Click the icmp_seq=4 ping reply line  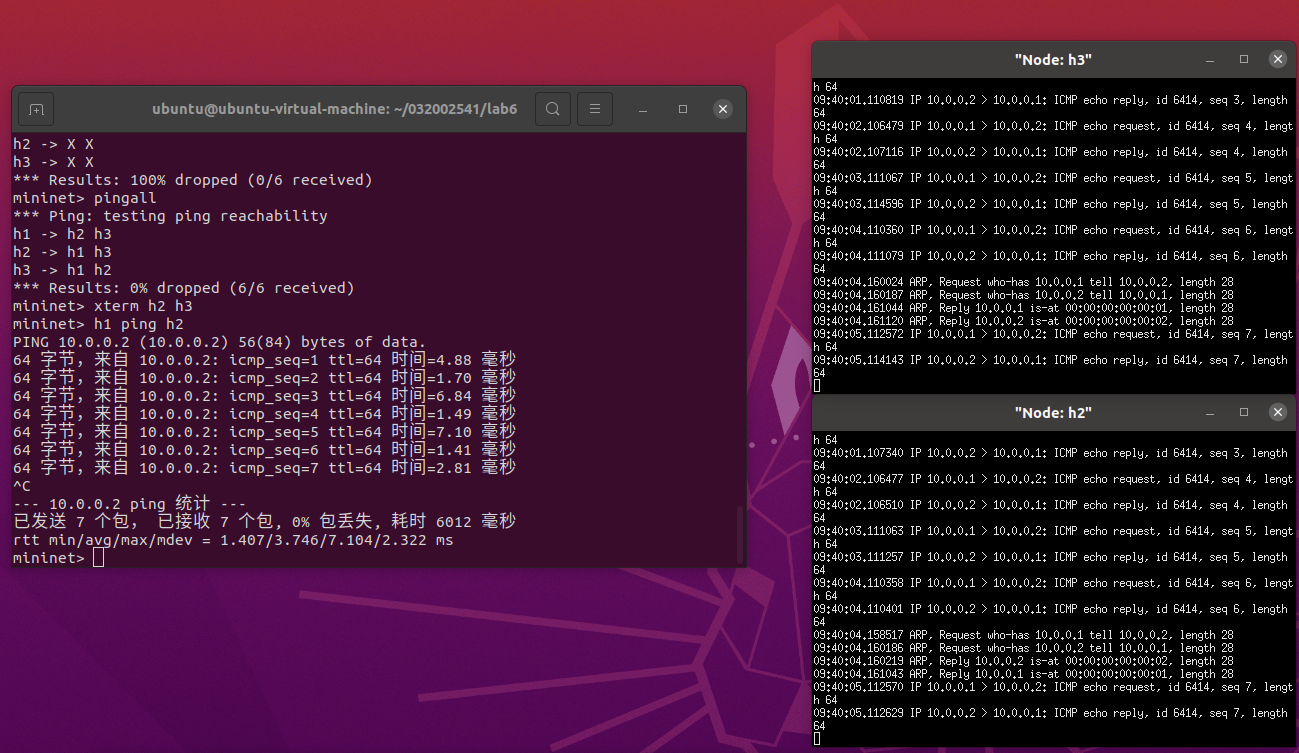coord(265,414)
